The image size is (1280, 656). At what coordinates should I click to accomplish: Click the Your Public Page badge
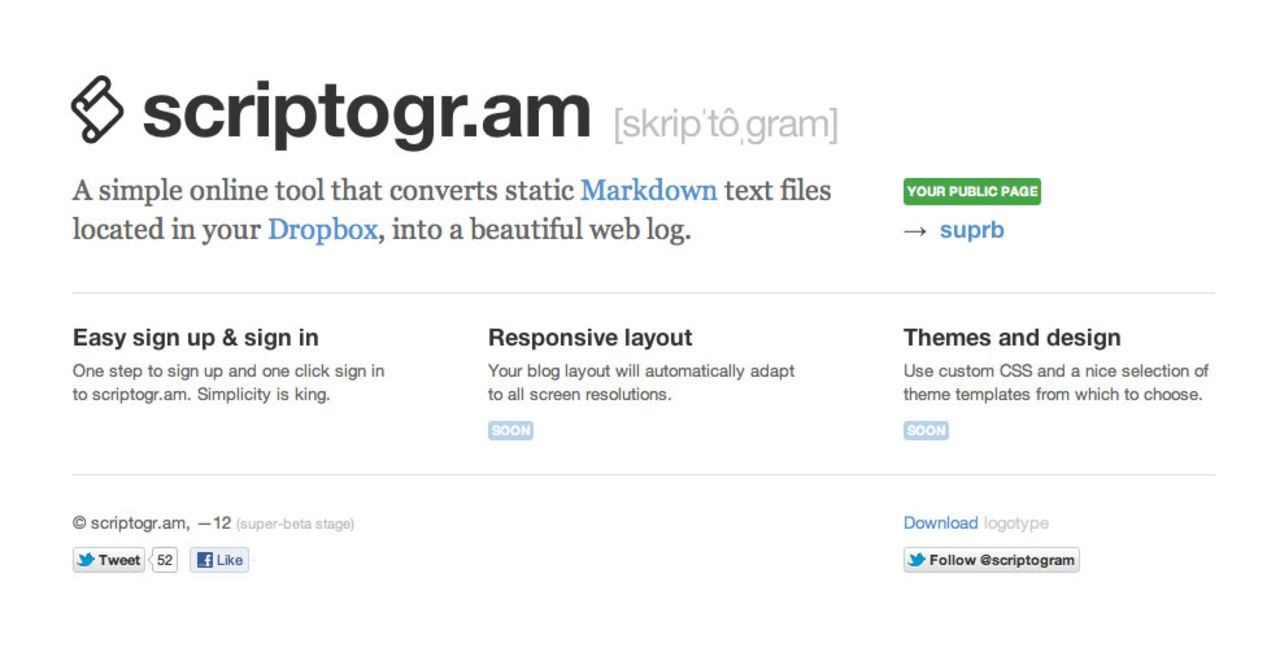(972, 191)
